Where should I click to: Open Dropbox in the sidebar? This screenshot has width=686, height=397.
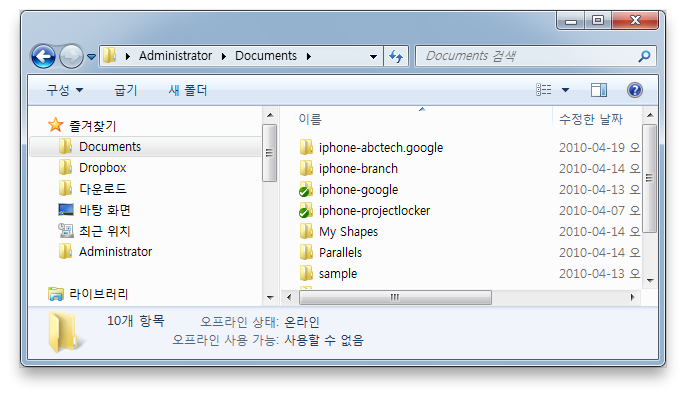coord(102,168)
